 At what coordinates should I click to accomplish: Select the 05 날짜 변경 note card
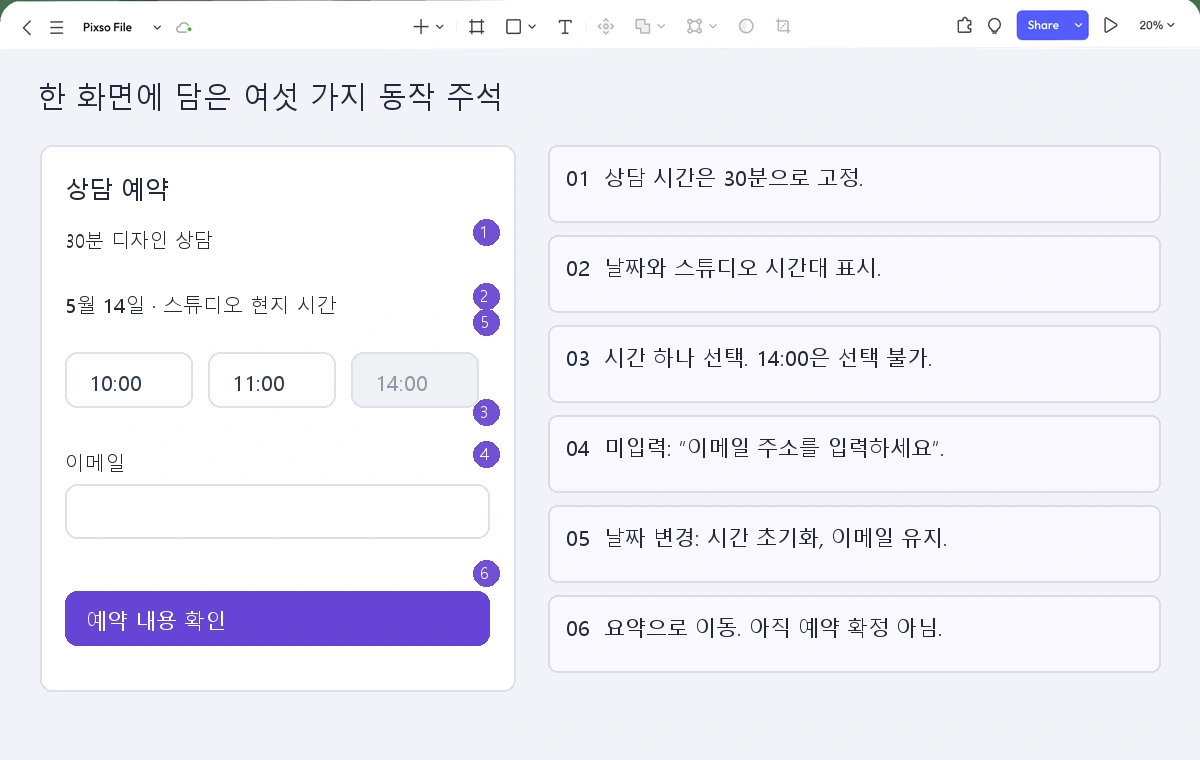click(x=854, y=544)
